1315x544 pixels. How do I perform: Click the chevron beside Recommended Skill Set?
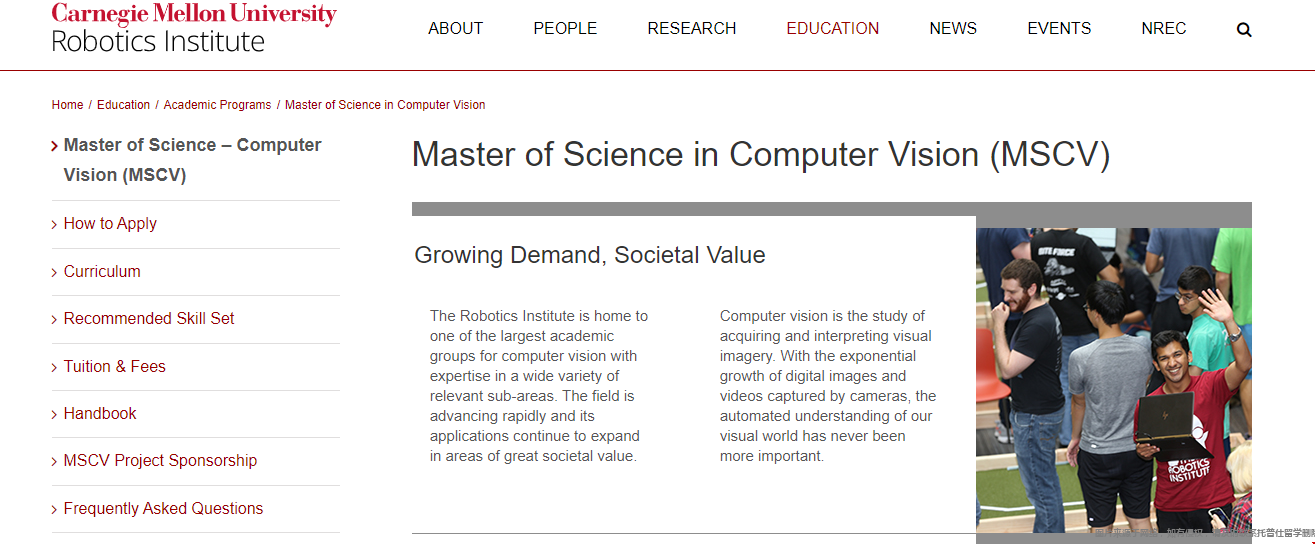[54, 319]
